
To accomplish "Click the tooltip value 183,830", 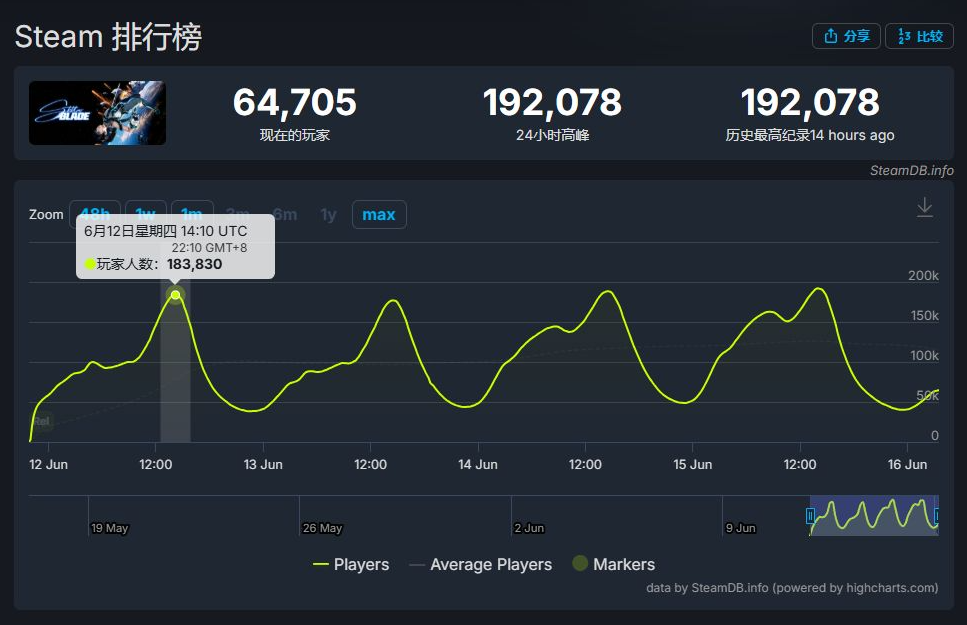I will coord(194,264).
